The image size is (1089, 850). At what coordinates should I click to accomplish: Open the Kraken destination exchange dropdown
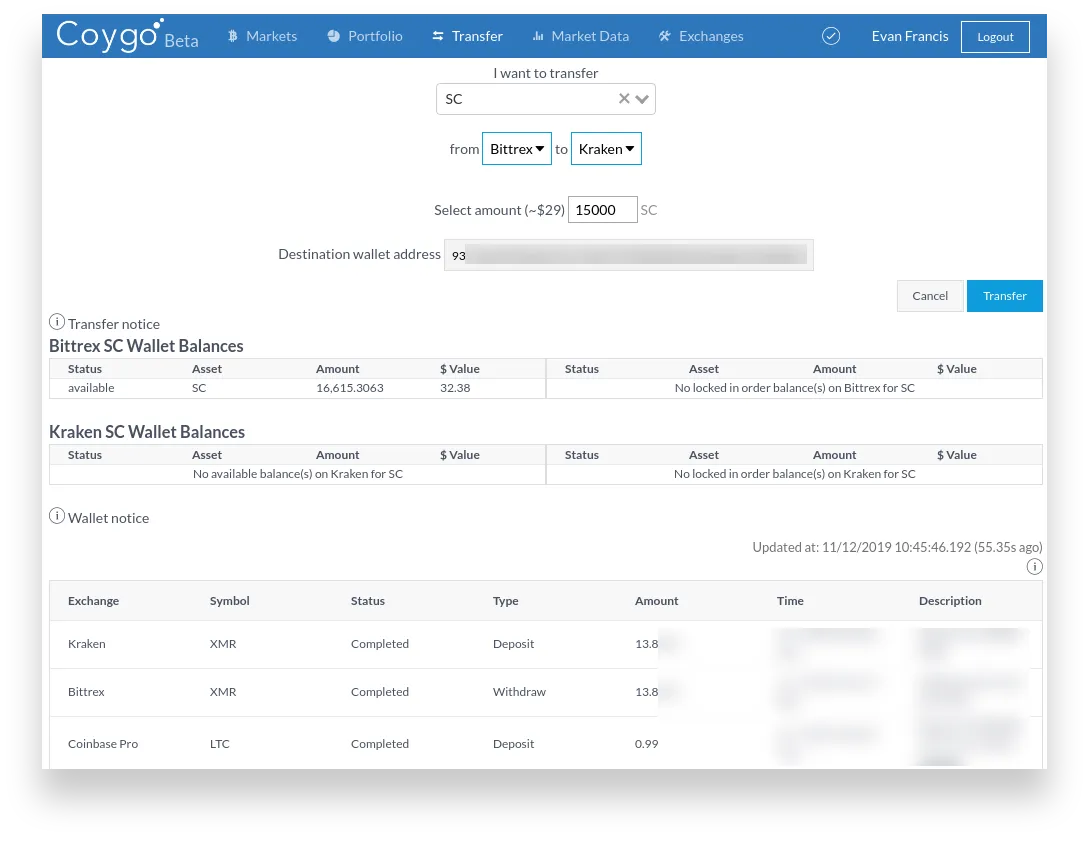(606, 149)
